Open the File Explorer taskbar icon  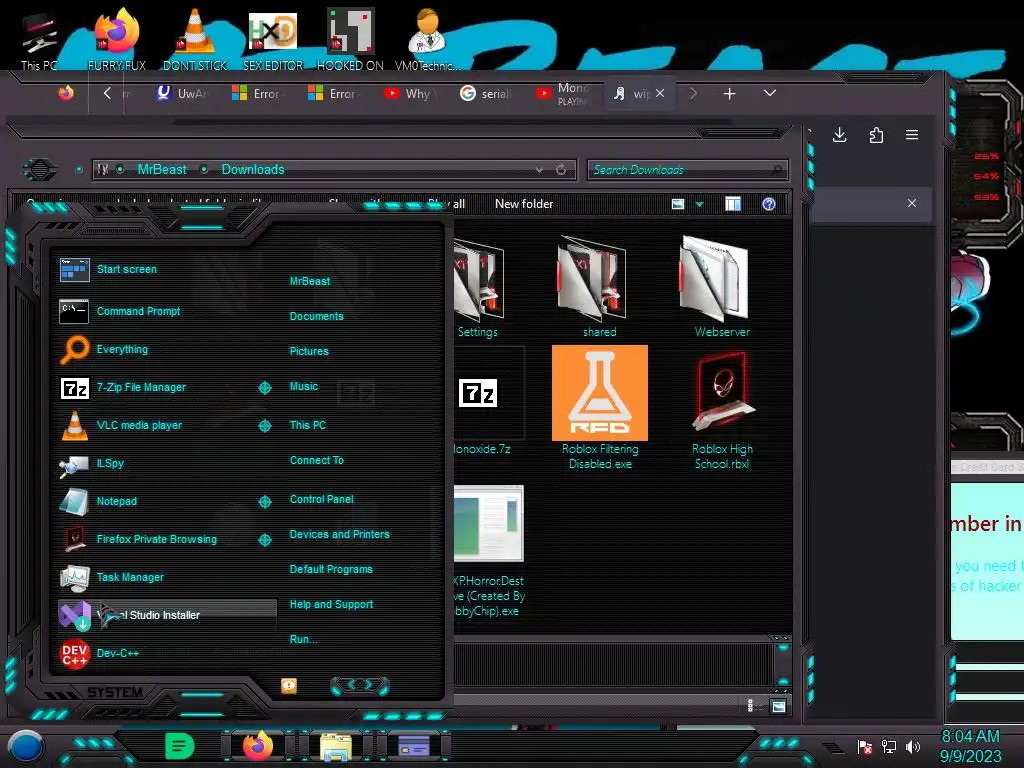pos(336,747)
